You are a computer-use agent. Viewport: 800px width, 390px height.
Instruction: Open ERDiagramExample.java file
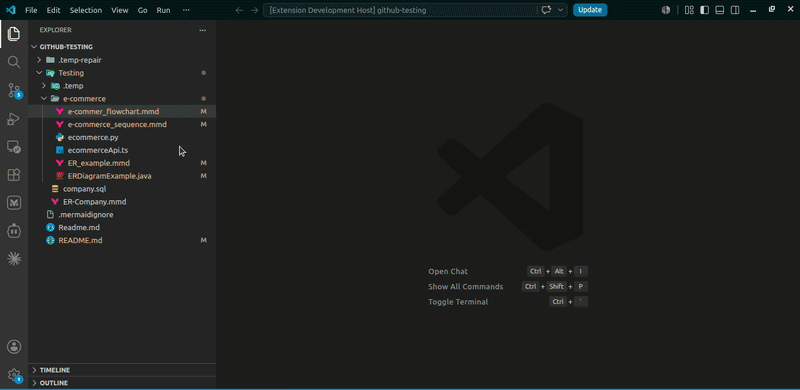(x=122, y=176)
